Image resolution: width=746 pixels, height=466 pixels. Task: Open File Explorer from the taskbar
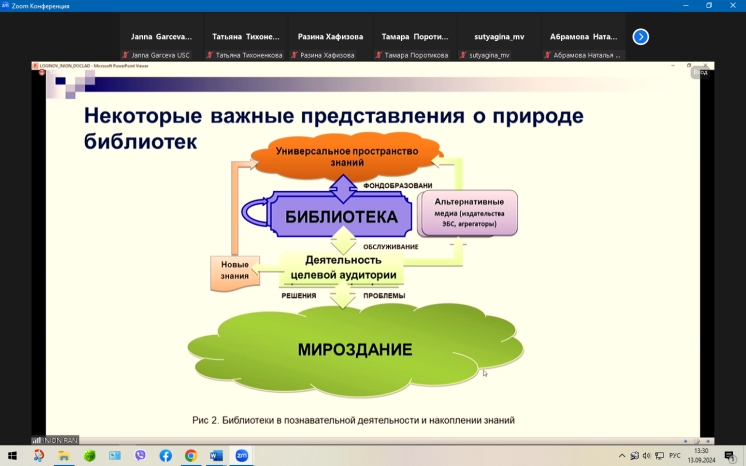pos(64,455)
